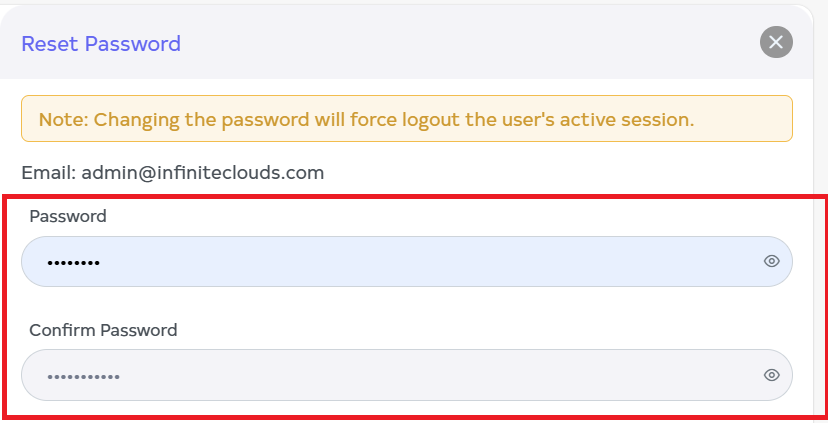828x423 pixels.
Task: Close the Reset Password dialog
Action: 776,42
